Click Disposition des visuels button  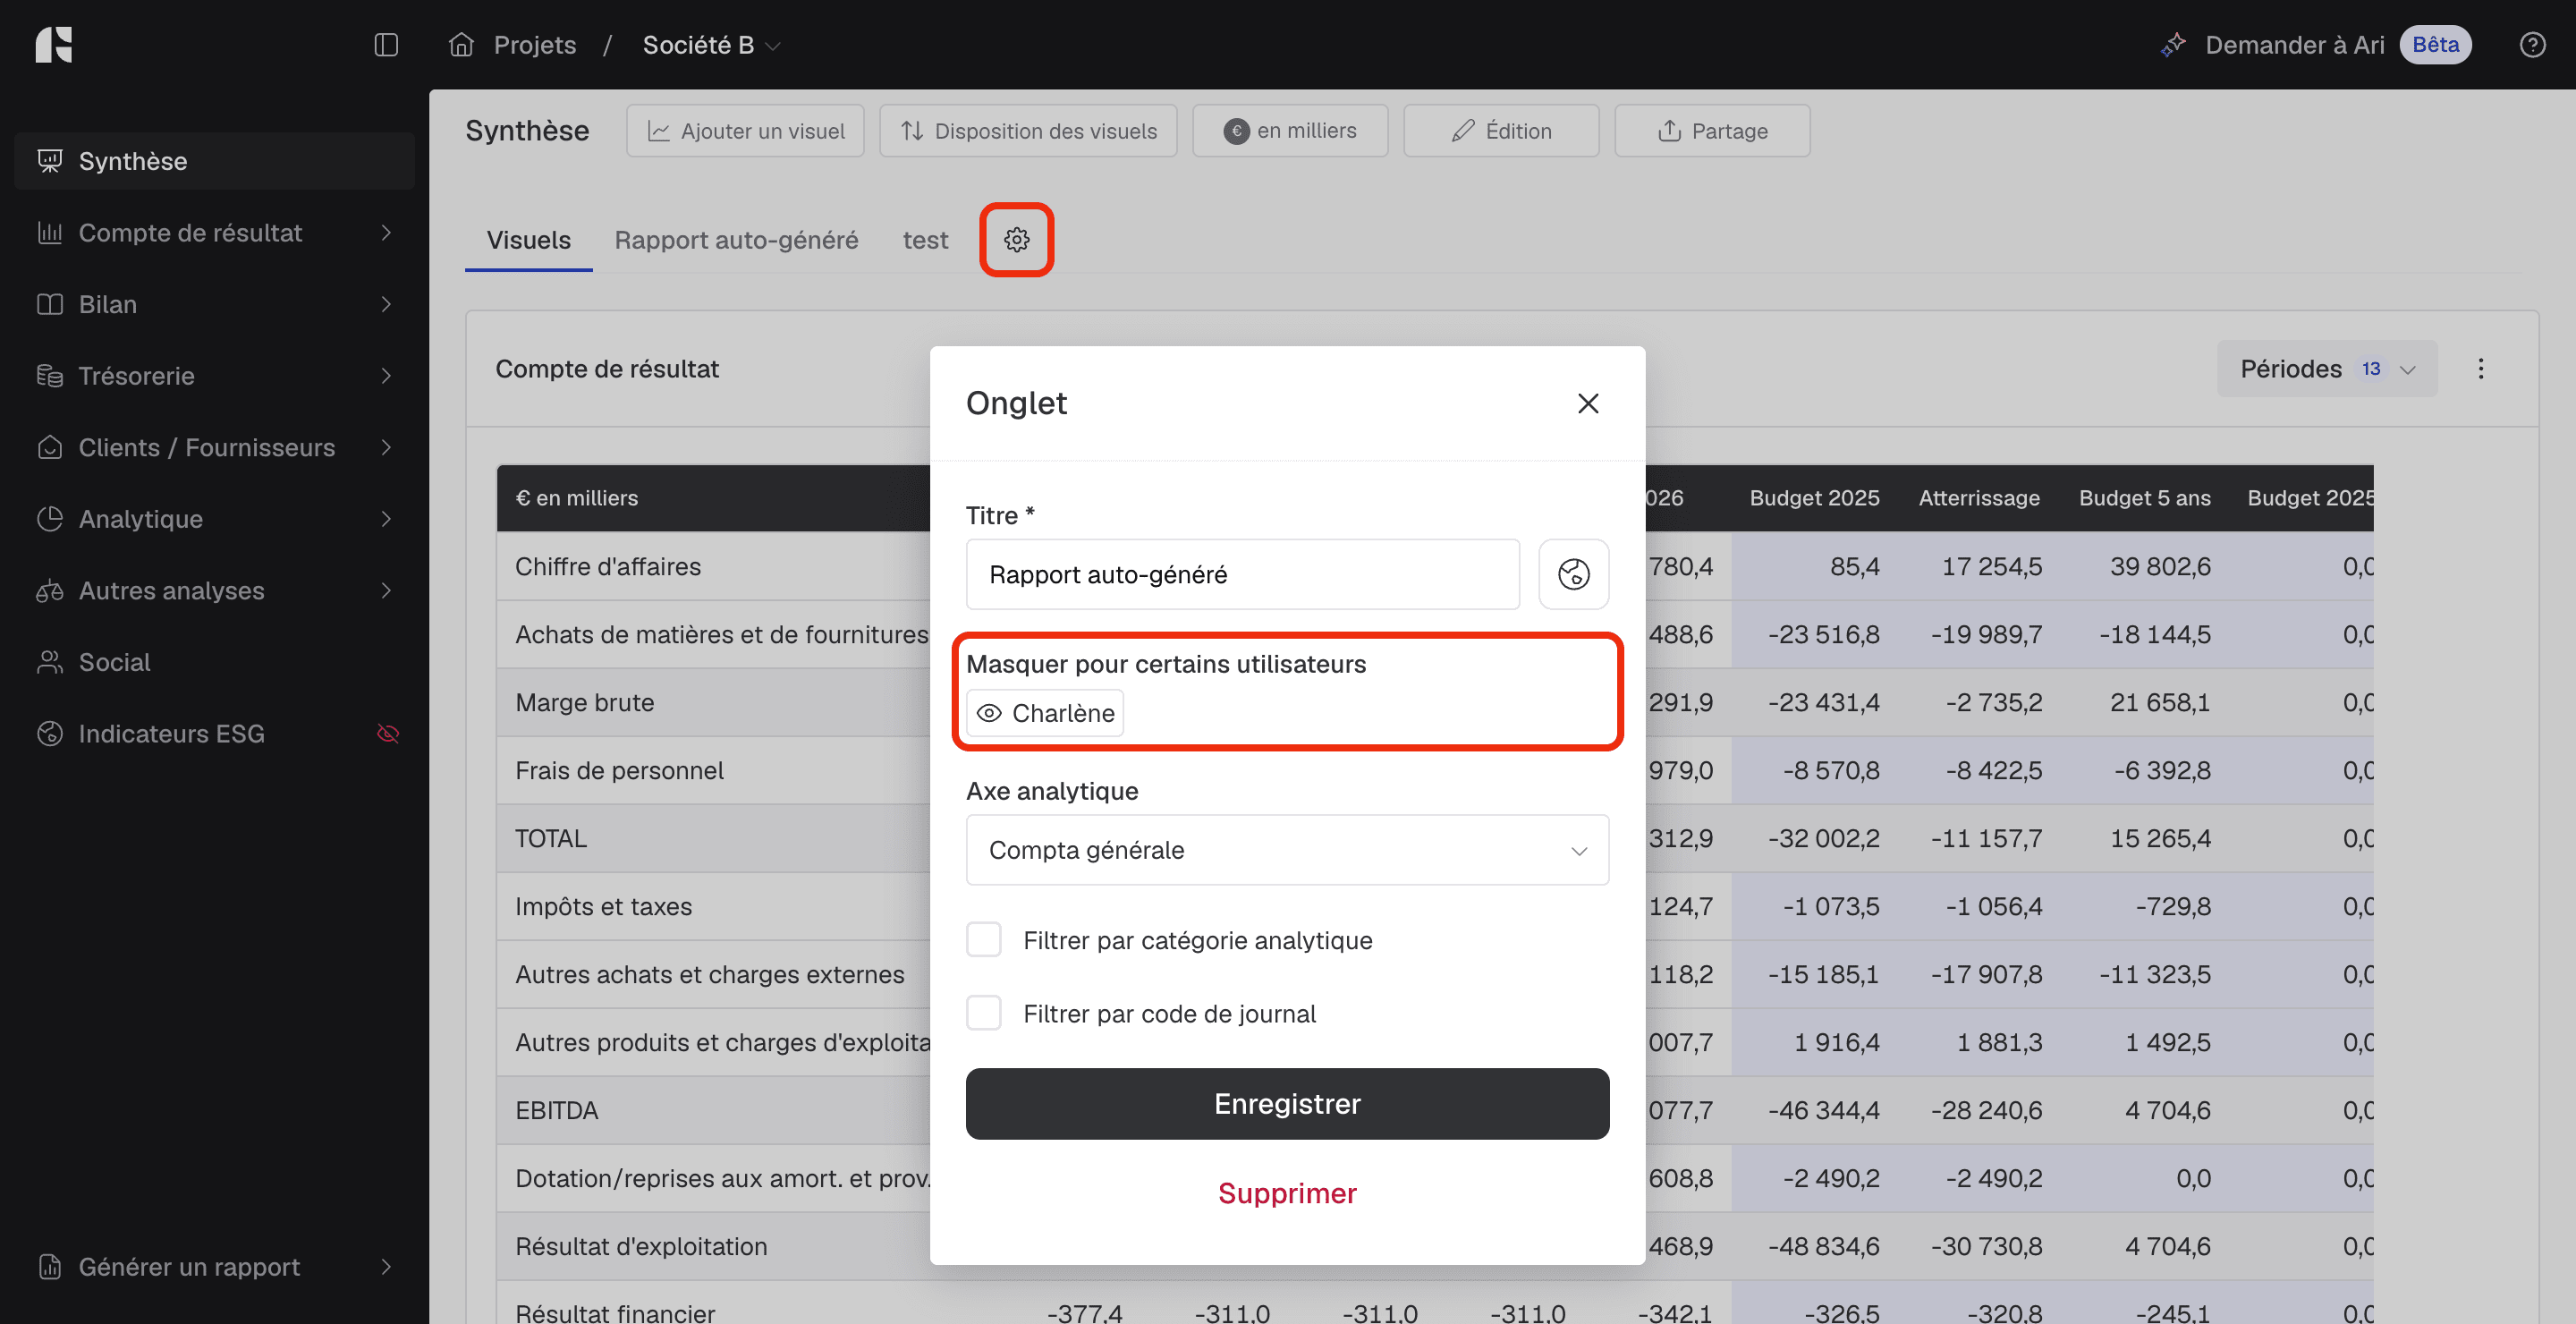pyautogui.click(x=1028, y=131)
